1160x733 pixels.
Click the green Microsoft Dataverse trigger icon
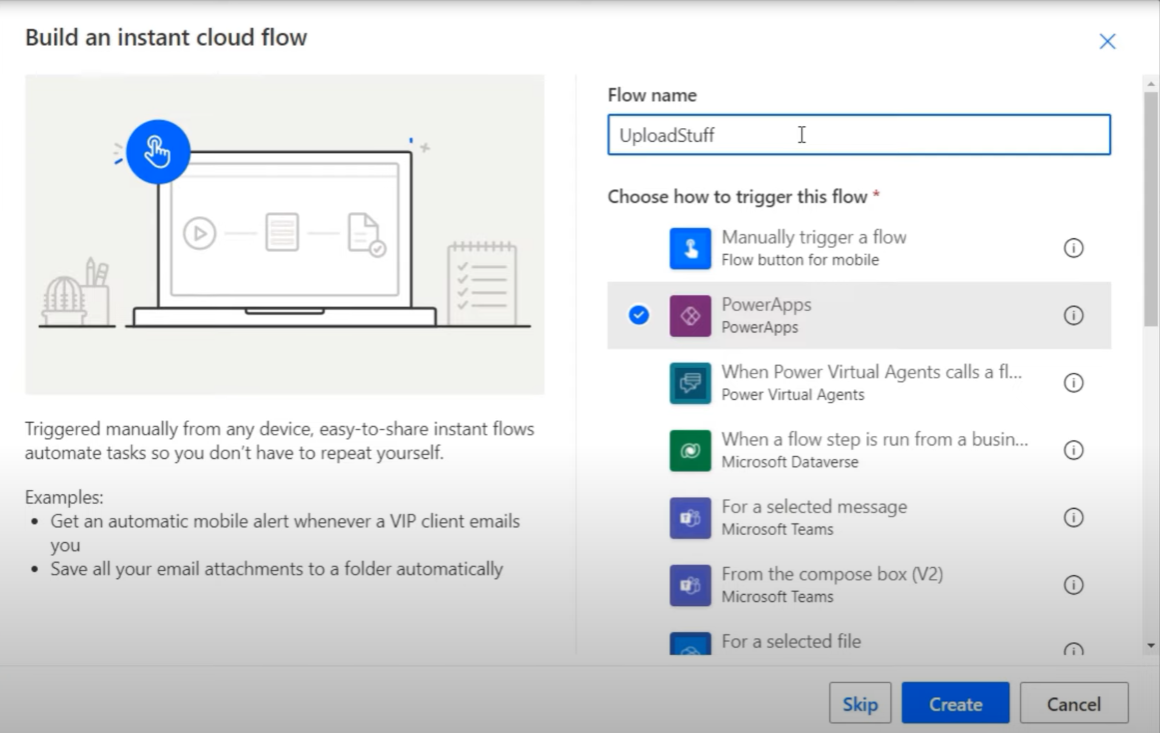pyautogui.click(x=690, y=450)
